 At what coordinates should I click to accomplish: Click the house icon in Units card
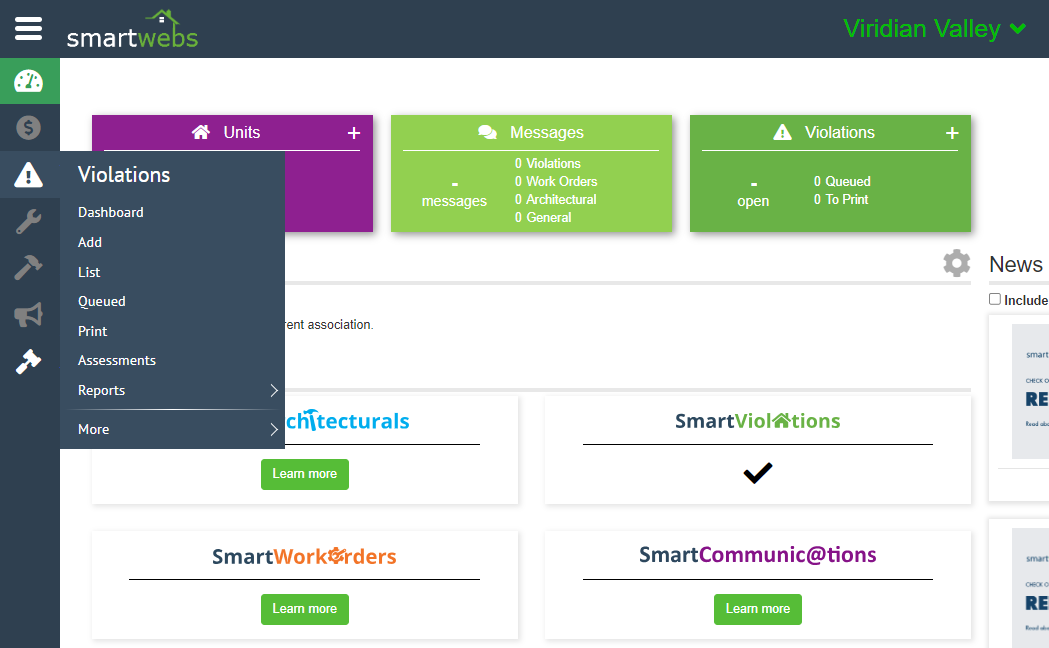coord(201,132)
